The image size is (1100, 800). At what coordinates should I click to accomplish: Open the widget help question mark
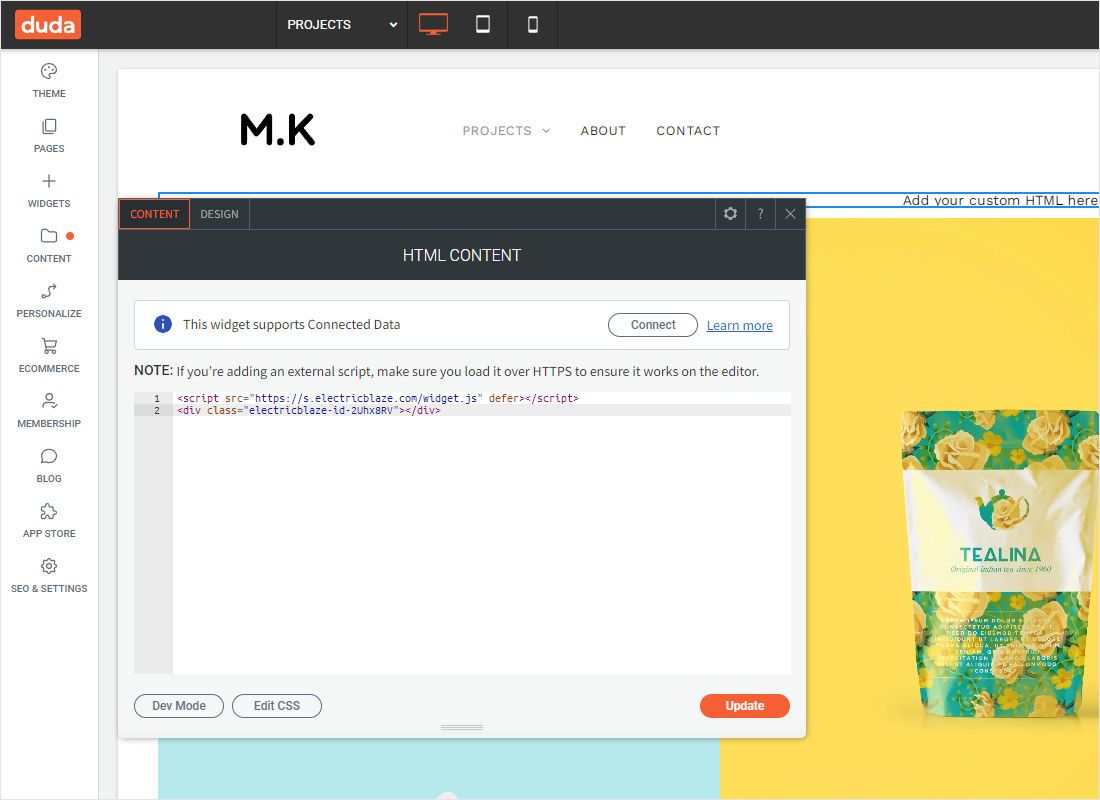click(x=760, y=213)
